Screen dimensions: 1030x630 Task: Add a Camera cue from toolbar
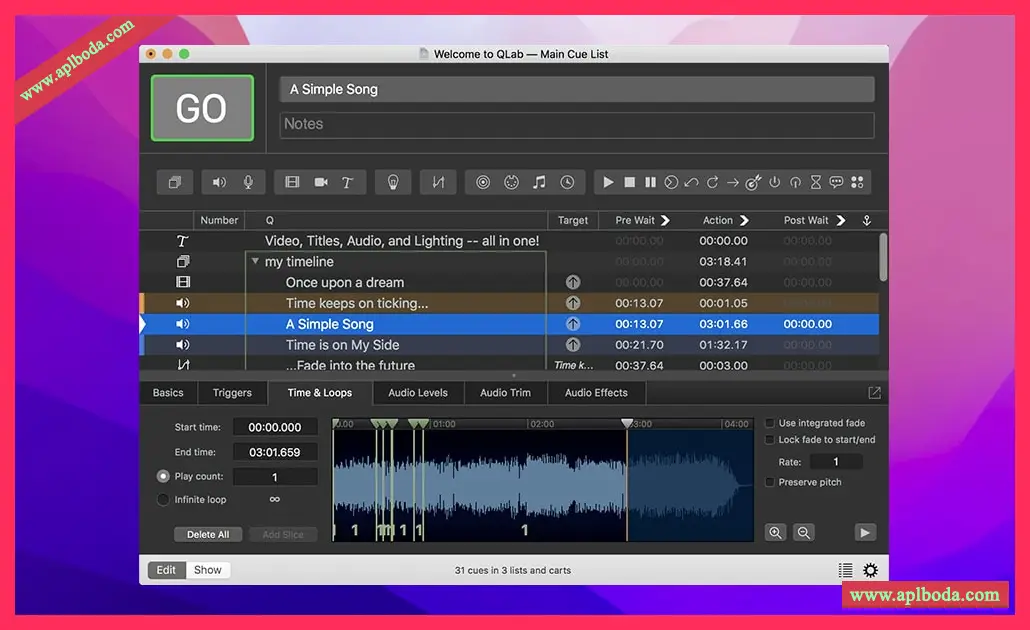[x=321, y=182]
